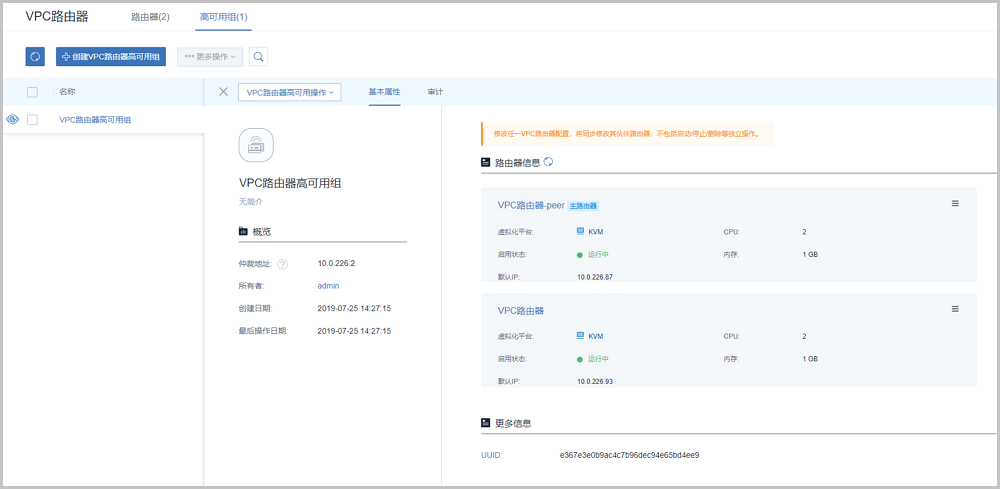Image resolution: width=1000 pixels, height=489 pixels.
Task: Open the admin owner link
Action: (x=329, y=286)
